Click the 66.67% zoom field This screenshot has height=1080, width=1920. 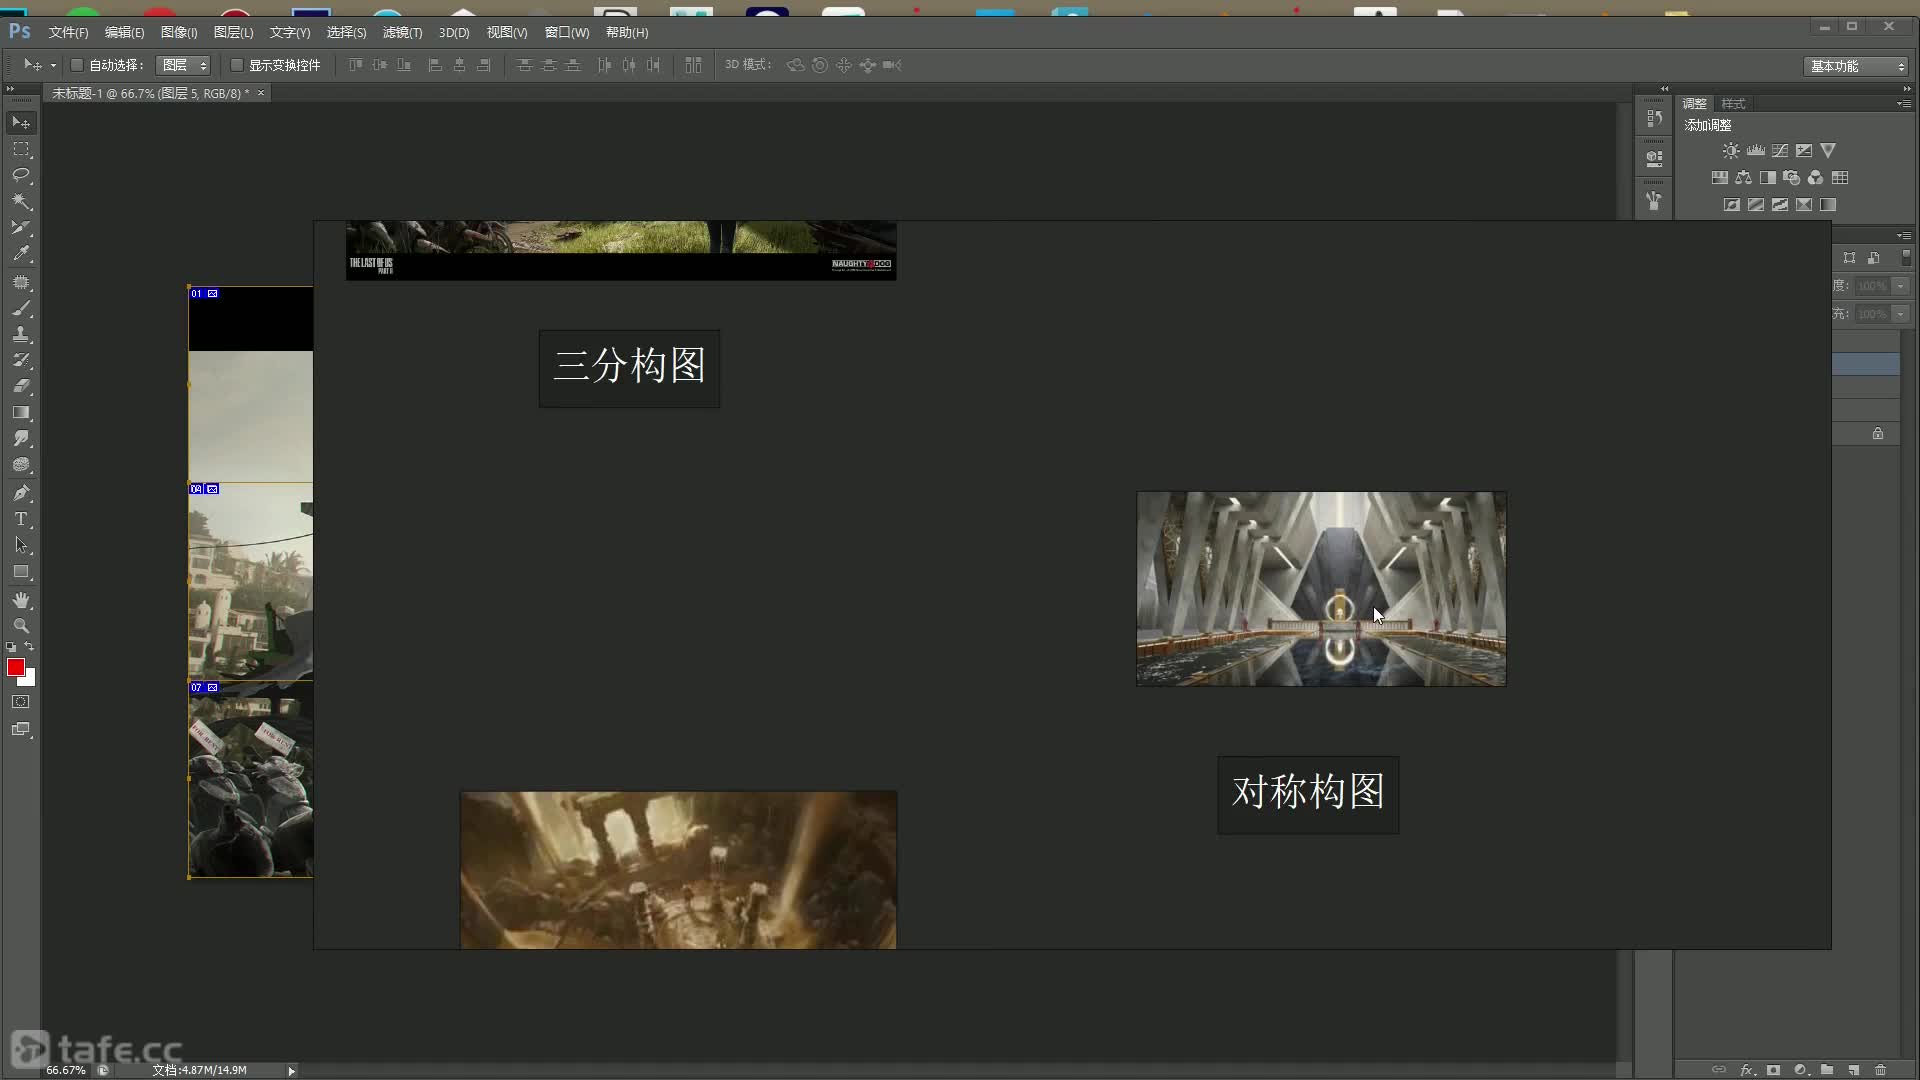tap(66, 1070)
